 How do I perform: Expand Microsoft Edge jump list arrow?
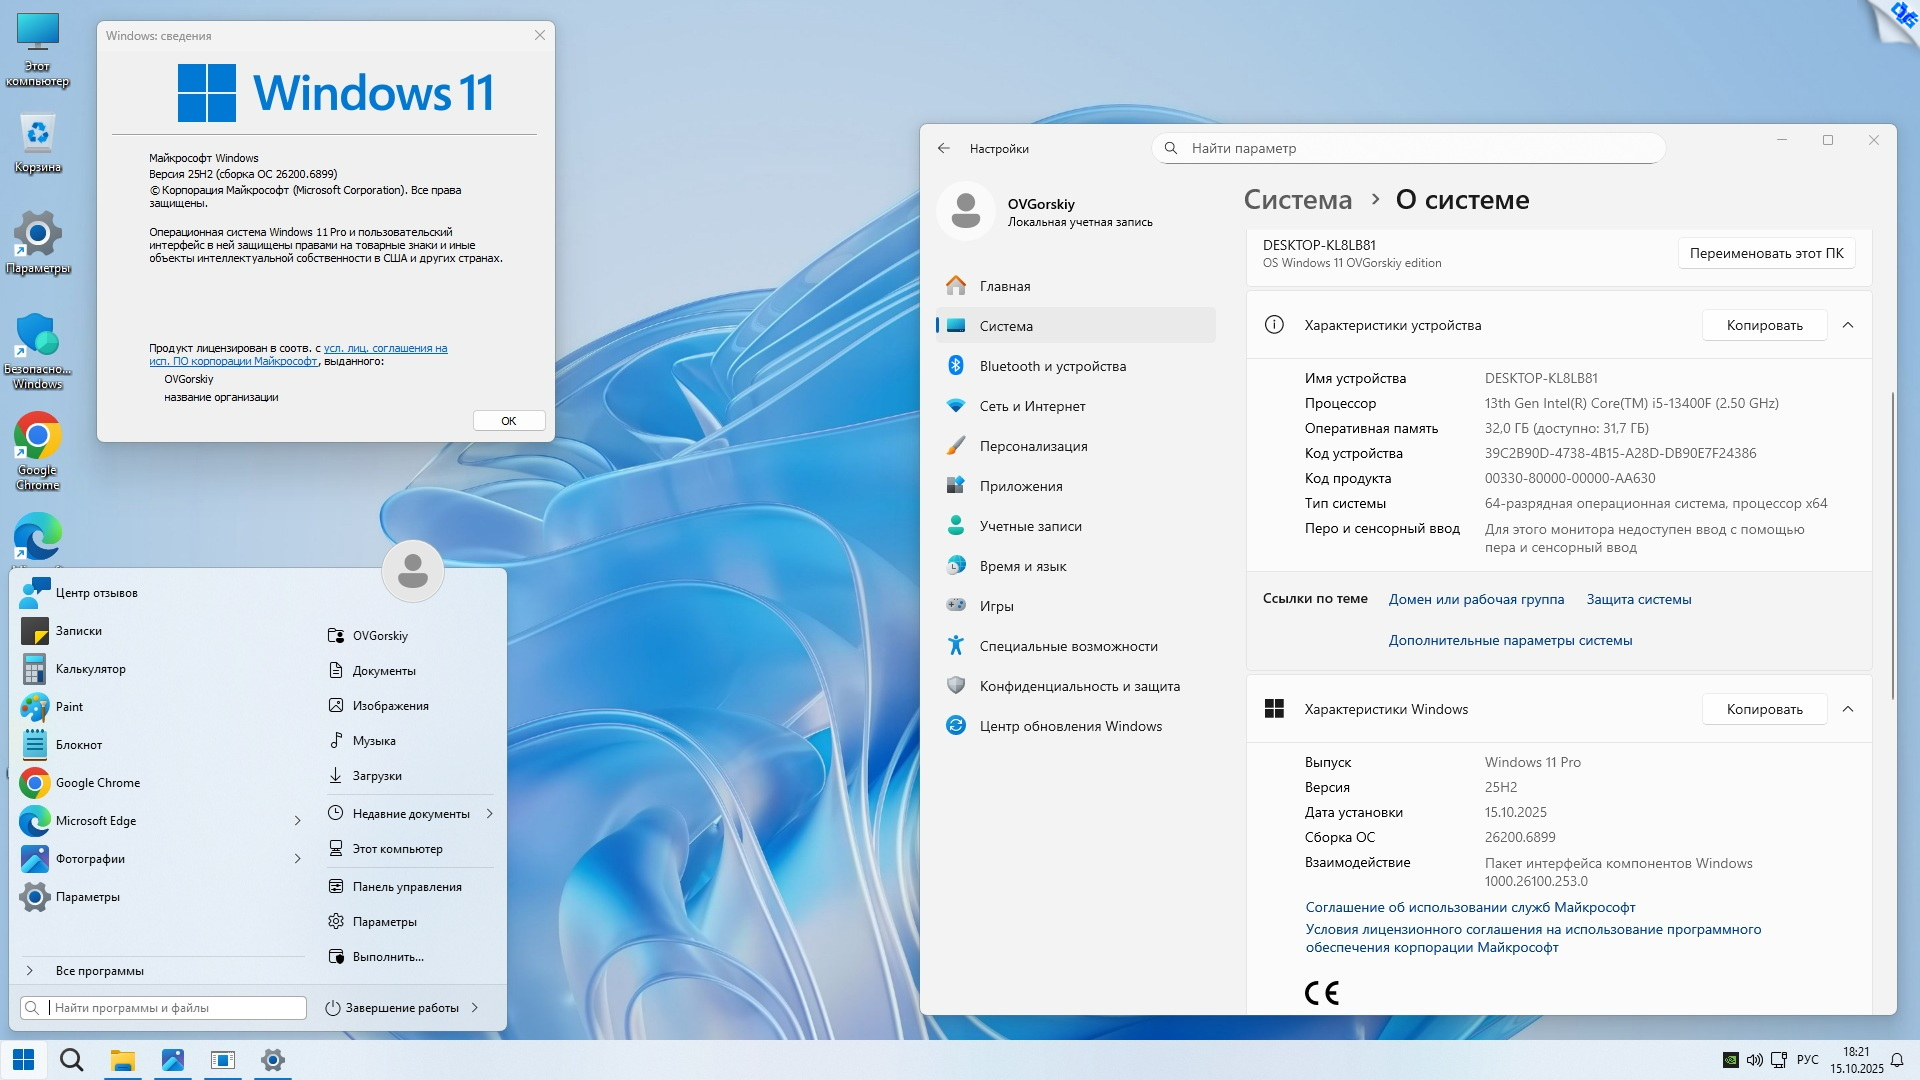pyautogui.click(x=297, y=821)
